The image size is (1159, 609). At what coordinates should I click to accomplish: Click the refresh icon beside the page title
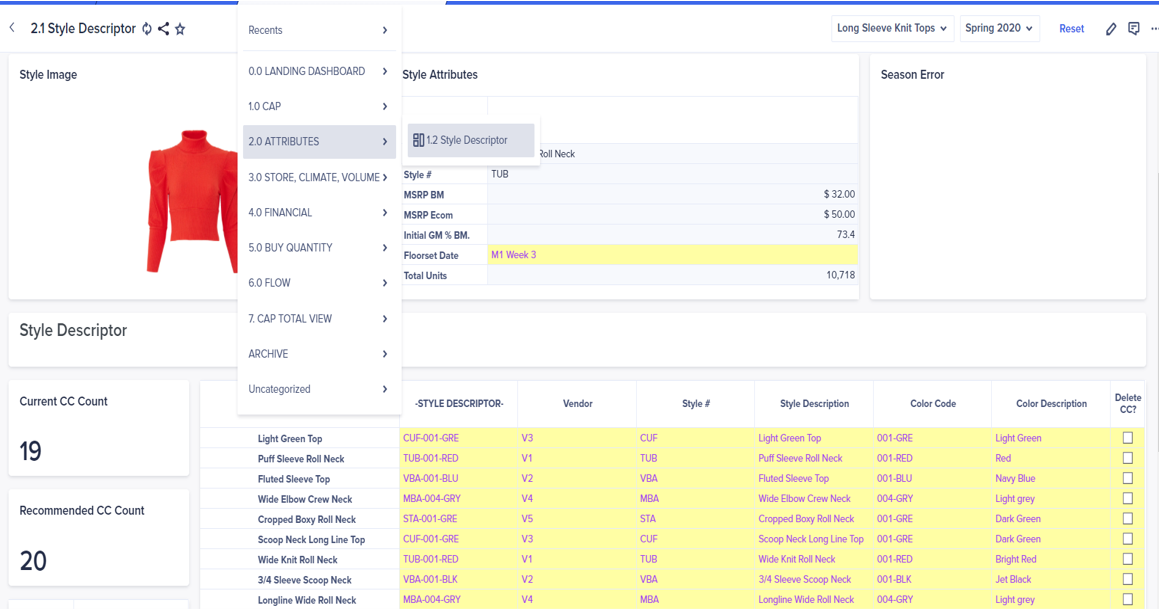click(x=146, y=29)
